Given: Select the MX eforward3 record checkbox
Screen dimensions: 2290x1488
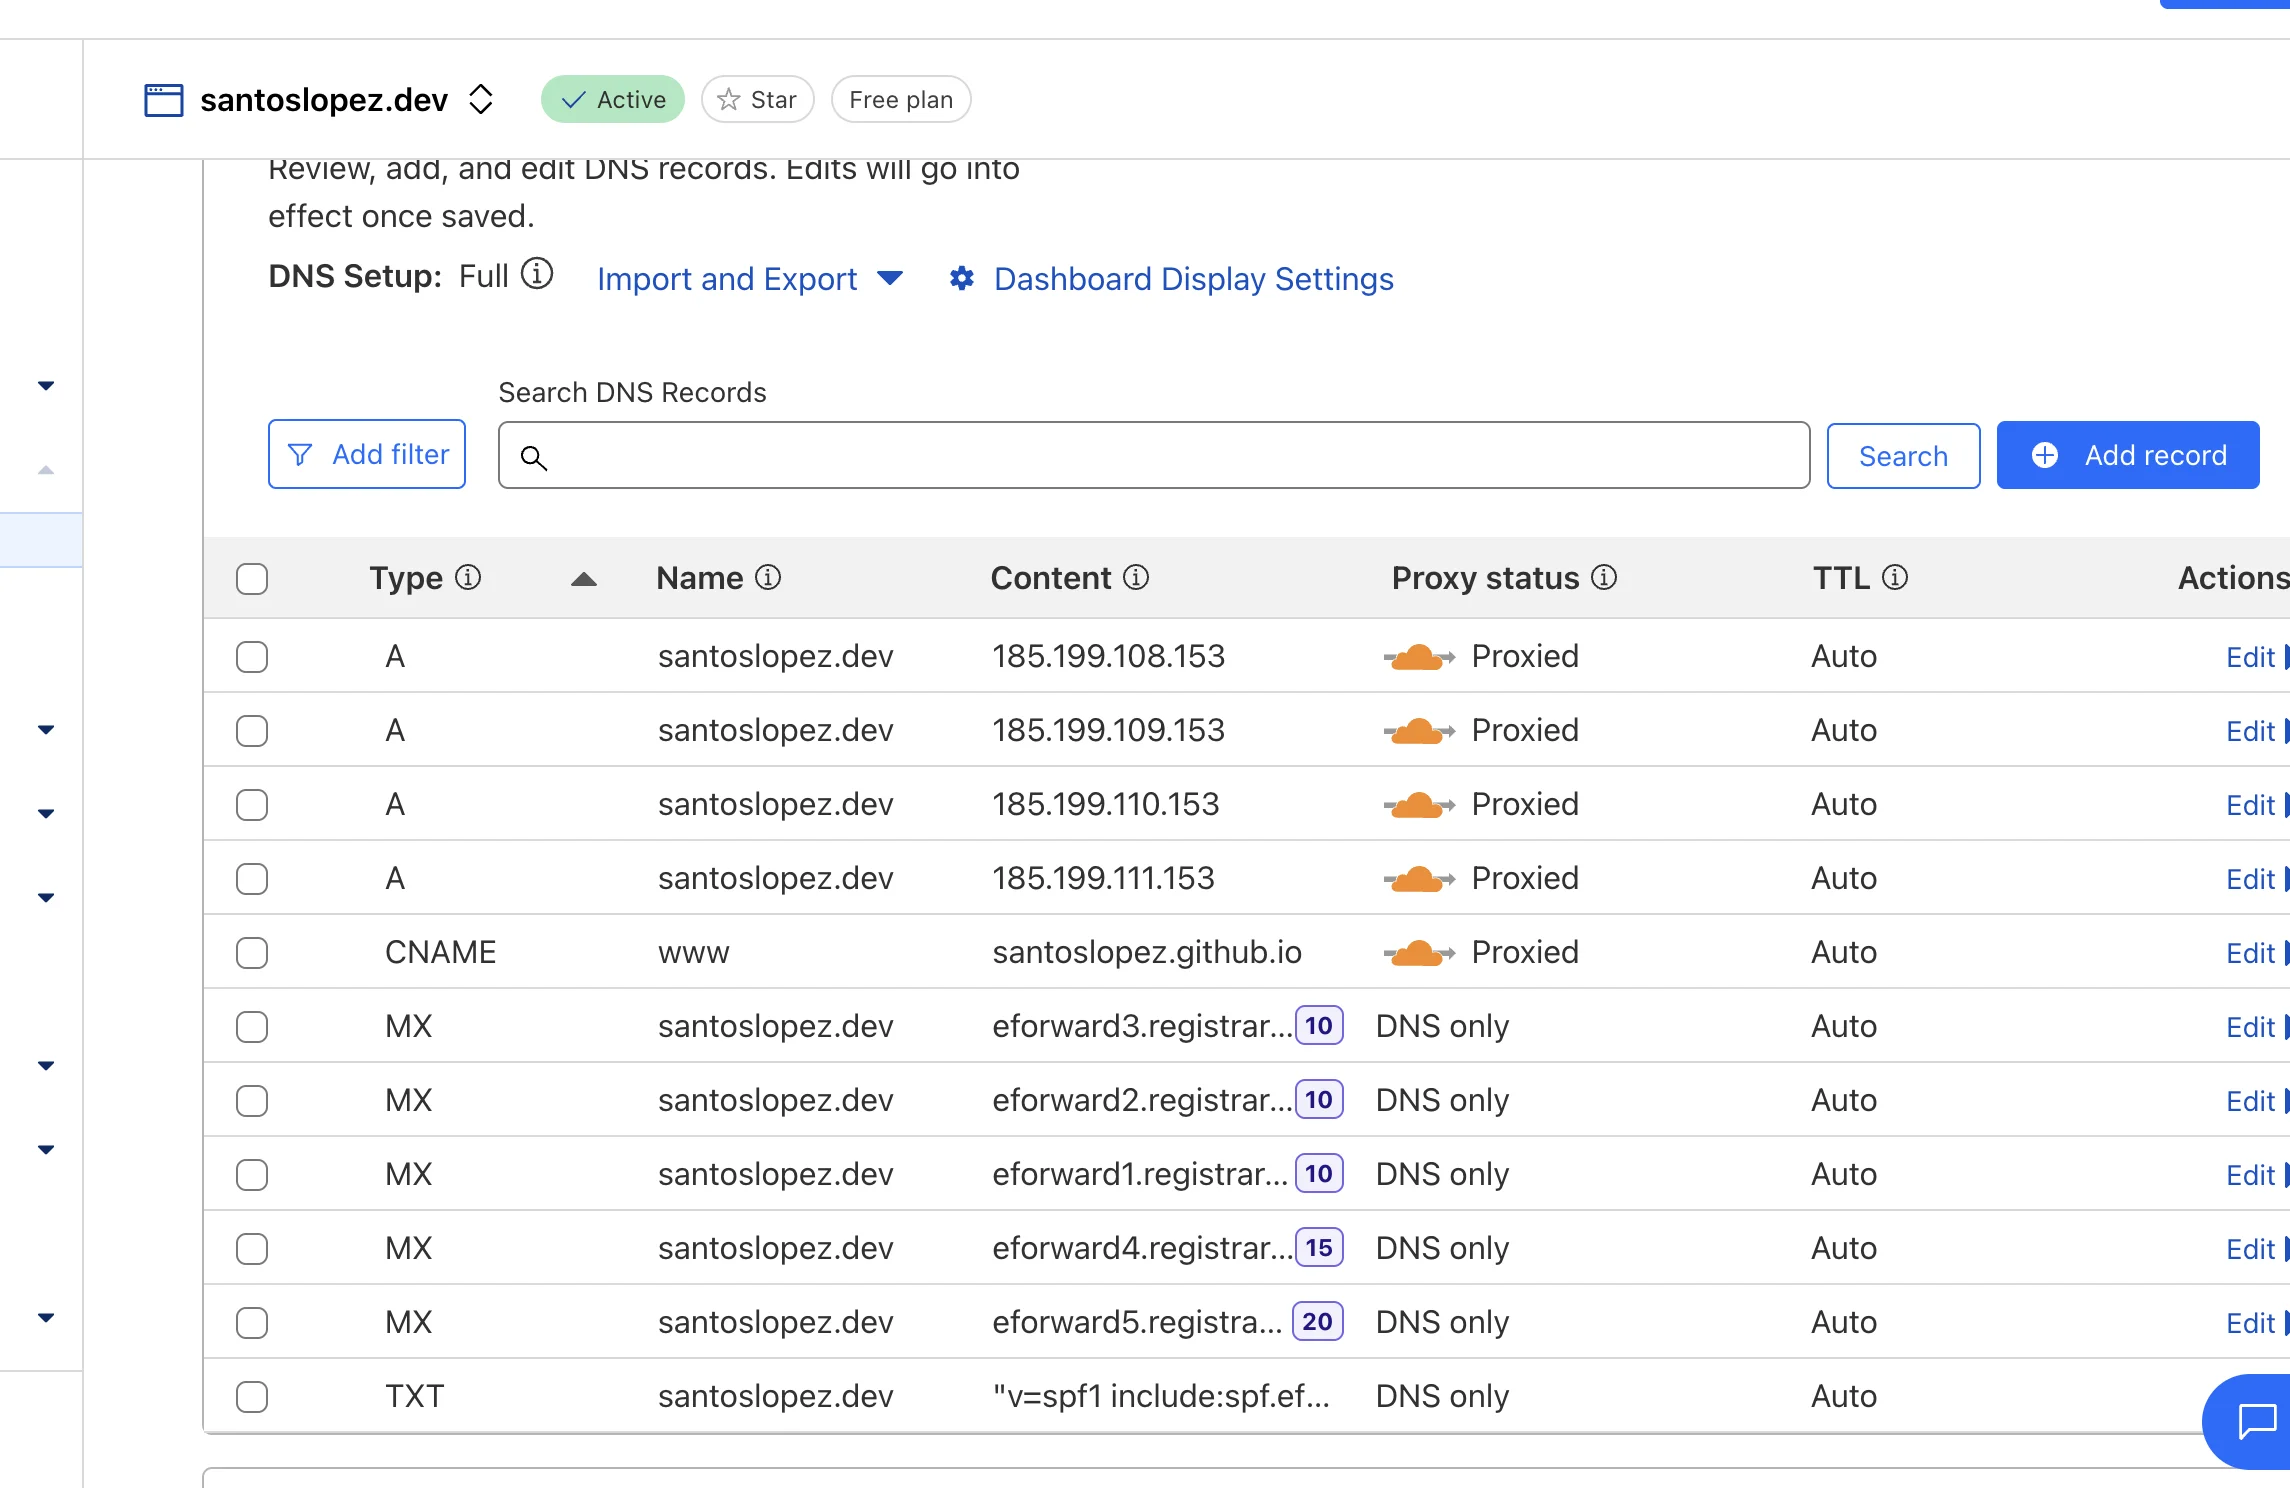Looking at the screenshot, I should tap(252, 1027).
